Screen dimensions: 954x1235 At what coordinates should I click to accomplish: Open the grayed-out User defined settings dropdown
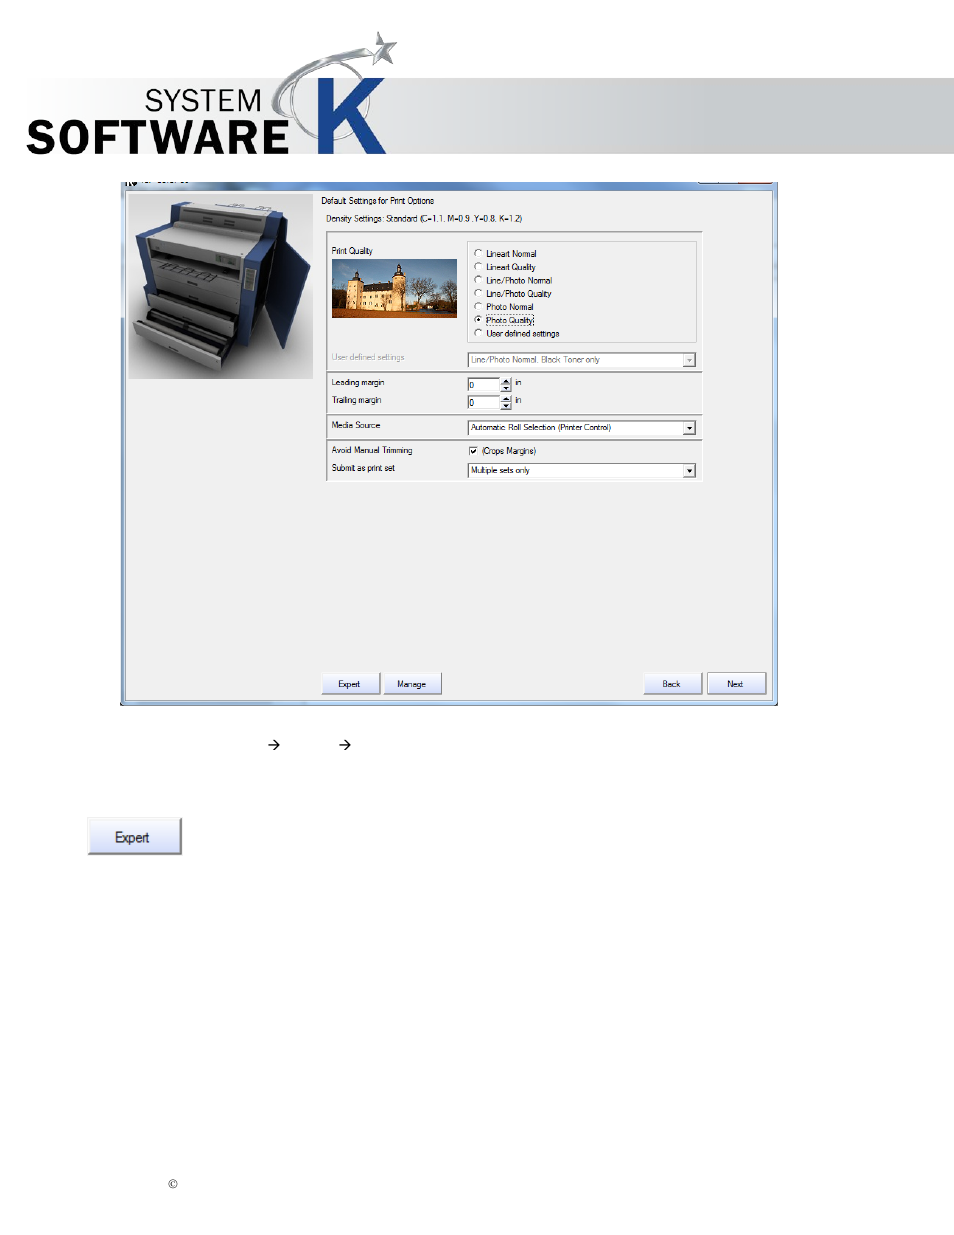tap(582, 360)
